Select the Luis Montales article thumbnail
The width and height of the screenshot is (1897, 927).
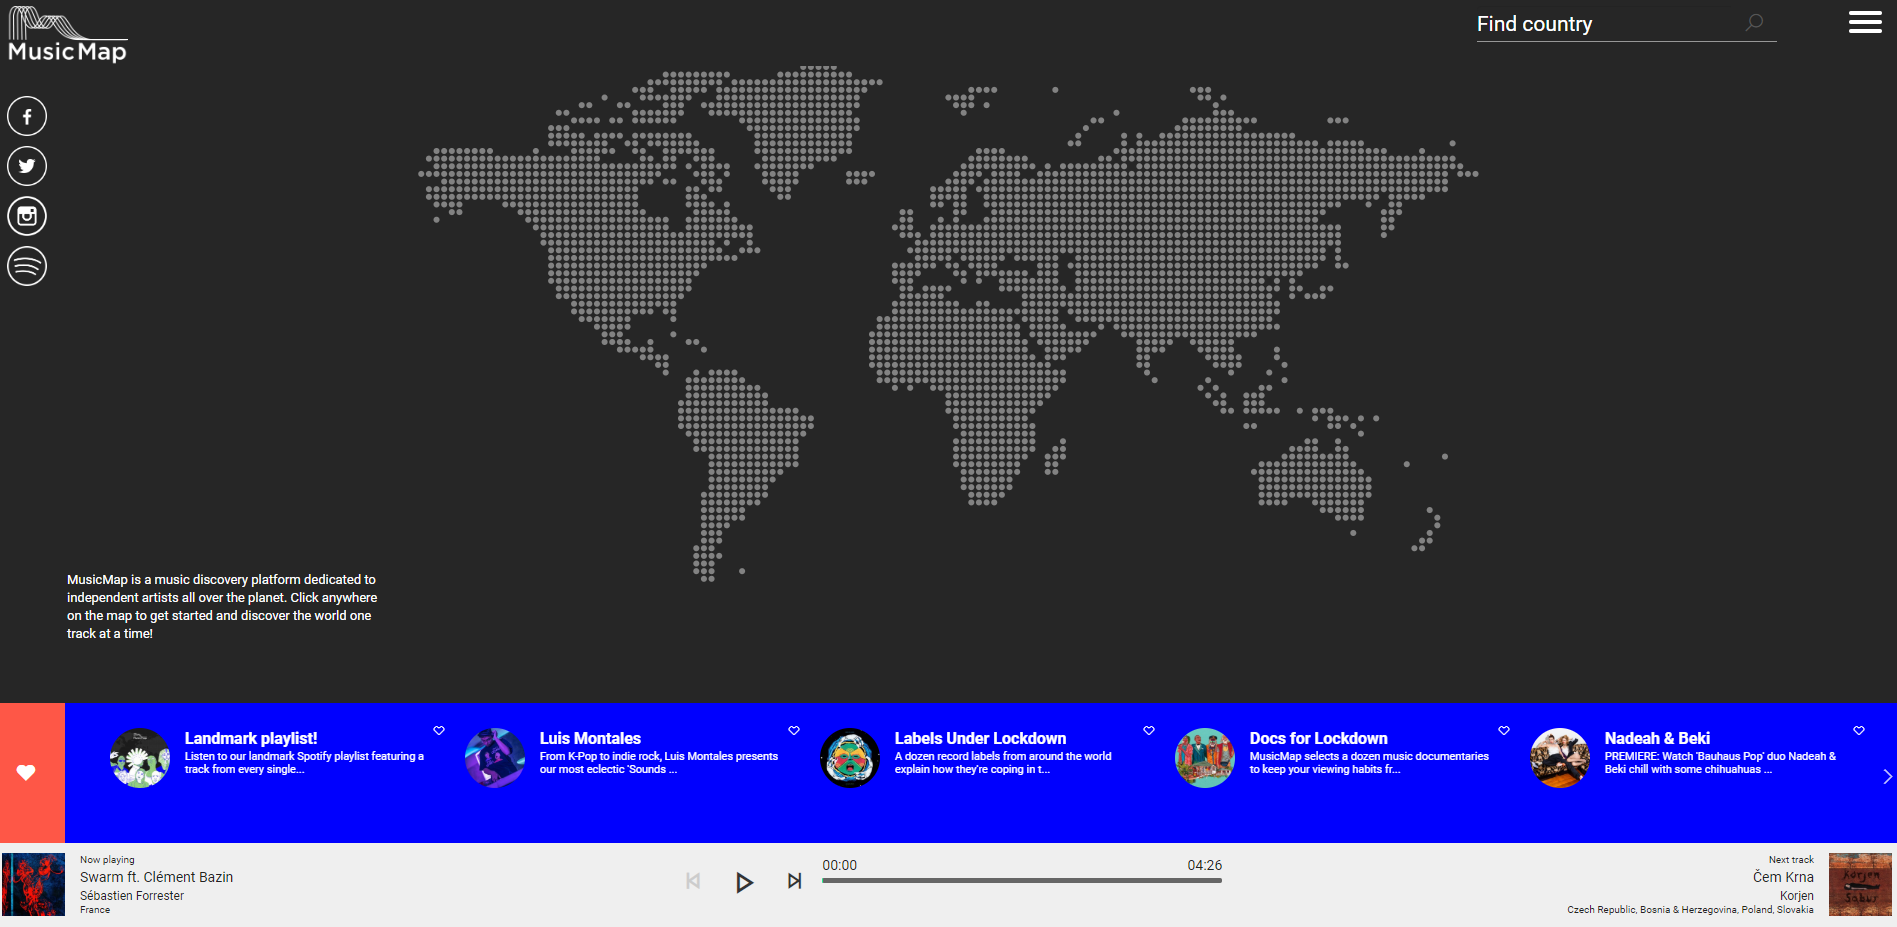coord(494,758)
